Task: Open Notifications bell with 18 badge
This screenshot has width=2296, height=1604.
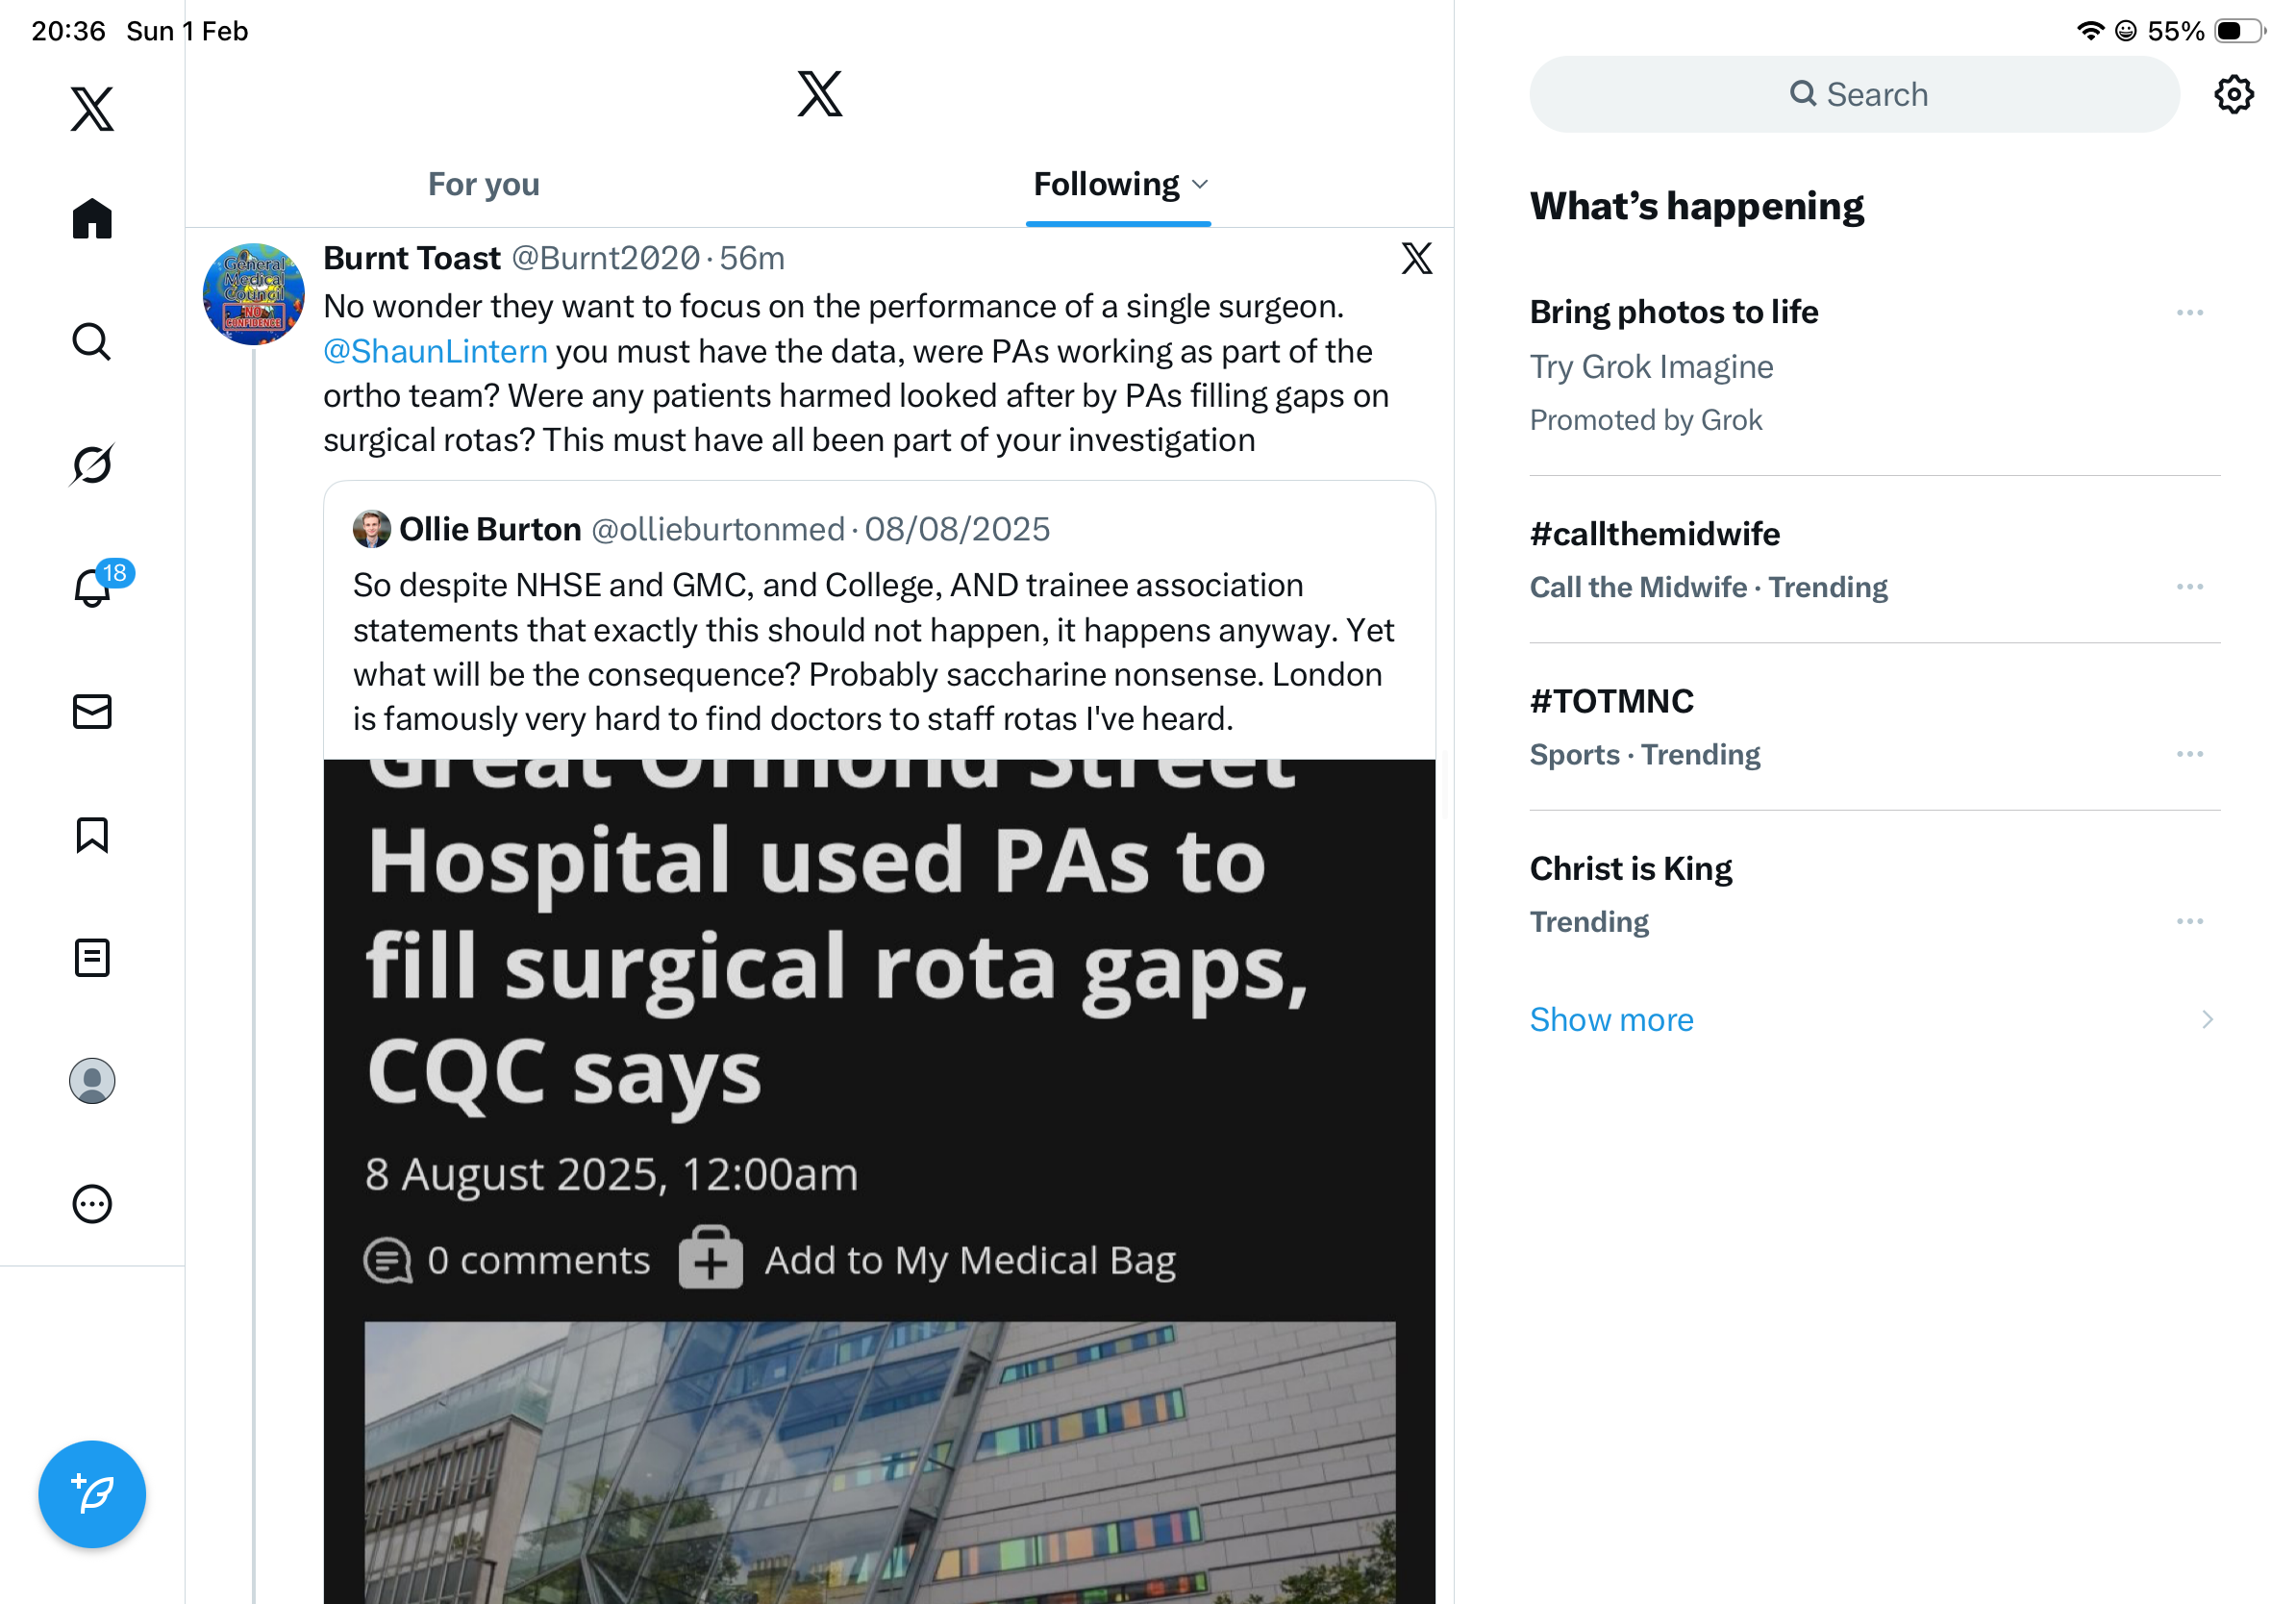Action: coord(94,587)
